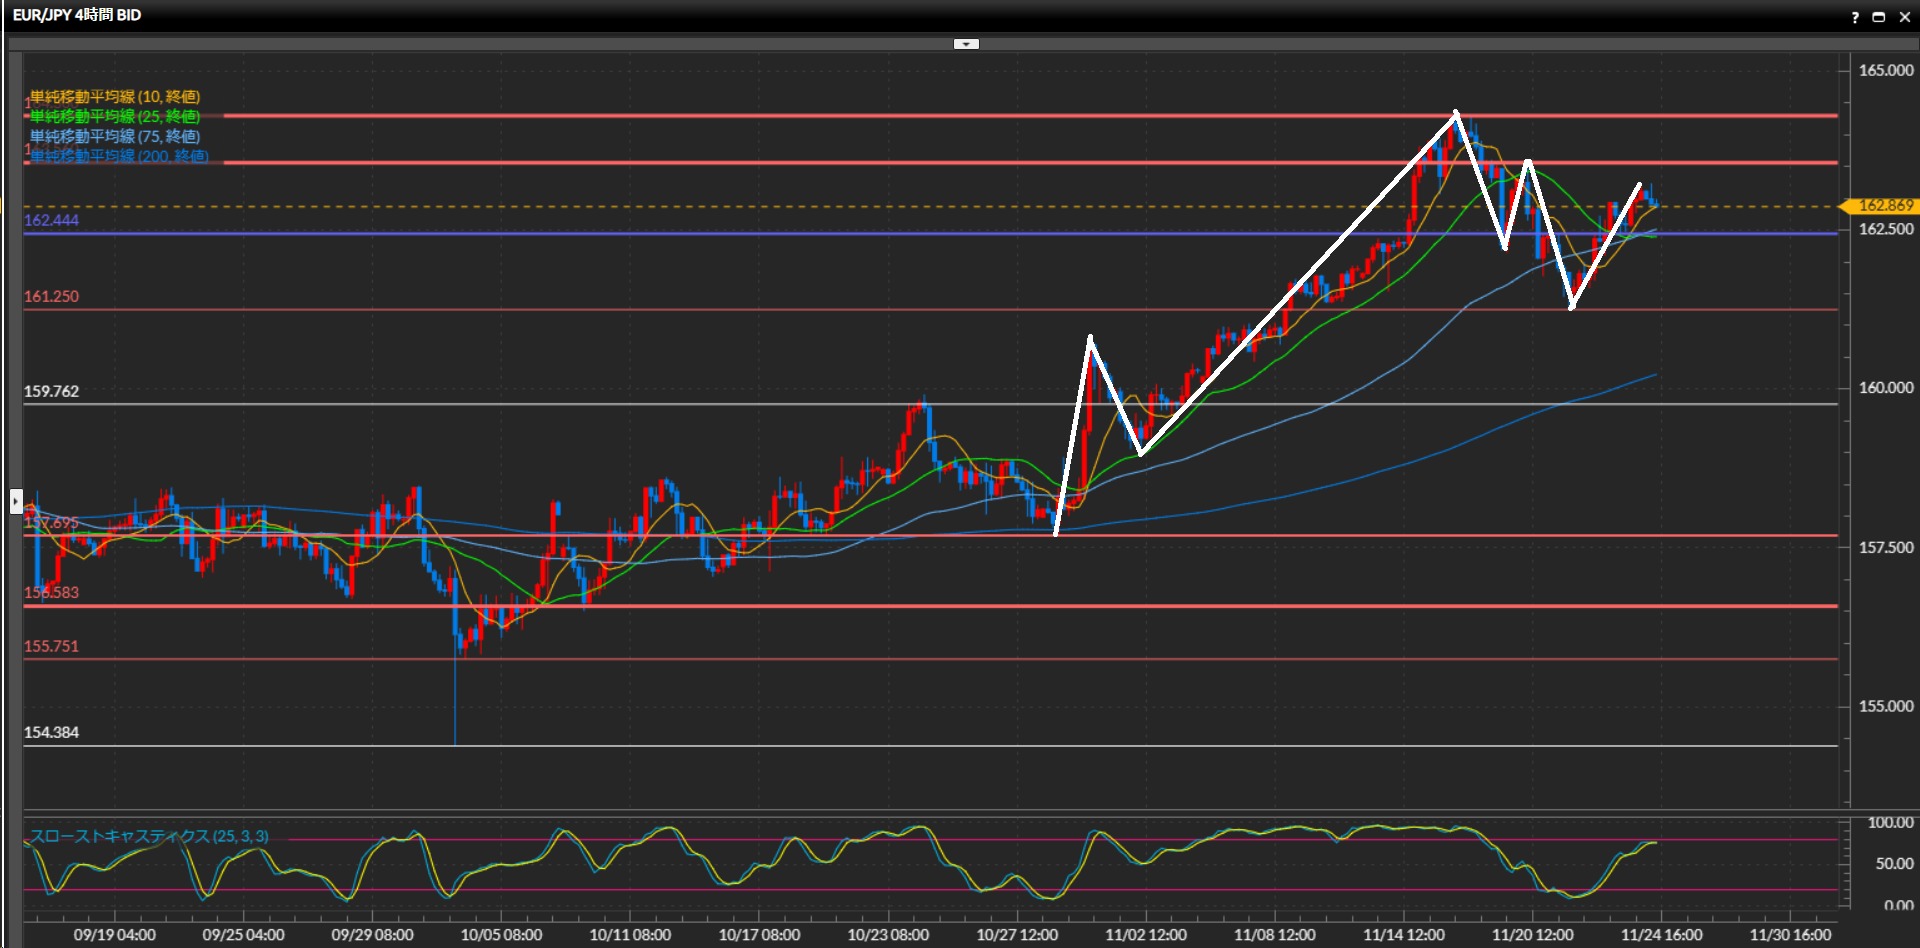Image resolution: width=1920 pixels, height=948 pixels.
Task: Maximize the EUR/JPY chart window
Action: (x=1879, y=17)
